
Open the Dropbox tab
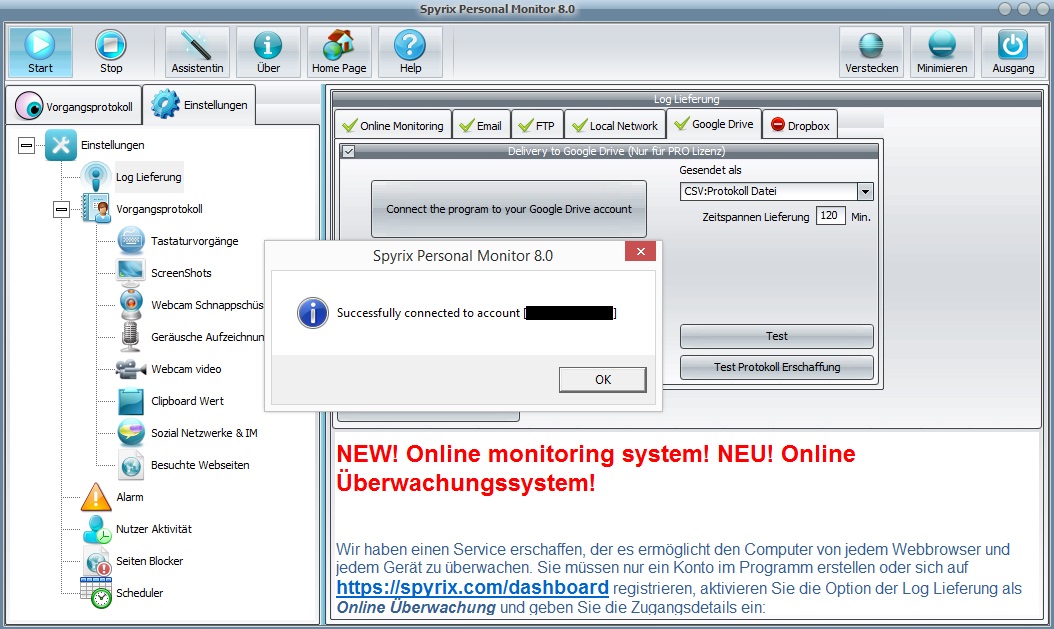click(x=800, y=126)
